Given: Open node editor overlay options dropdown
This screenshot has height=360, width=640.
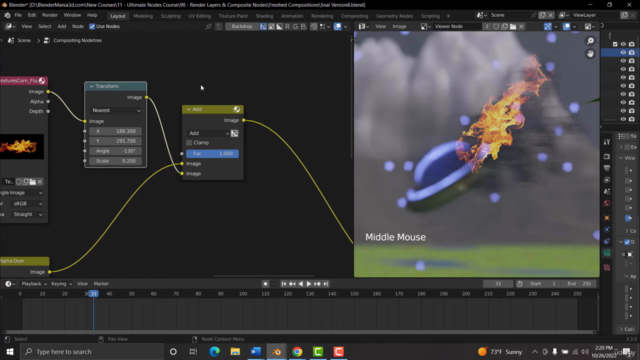Looking at the screenshot, I should coord(345,27).
